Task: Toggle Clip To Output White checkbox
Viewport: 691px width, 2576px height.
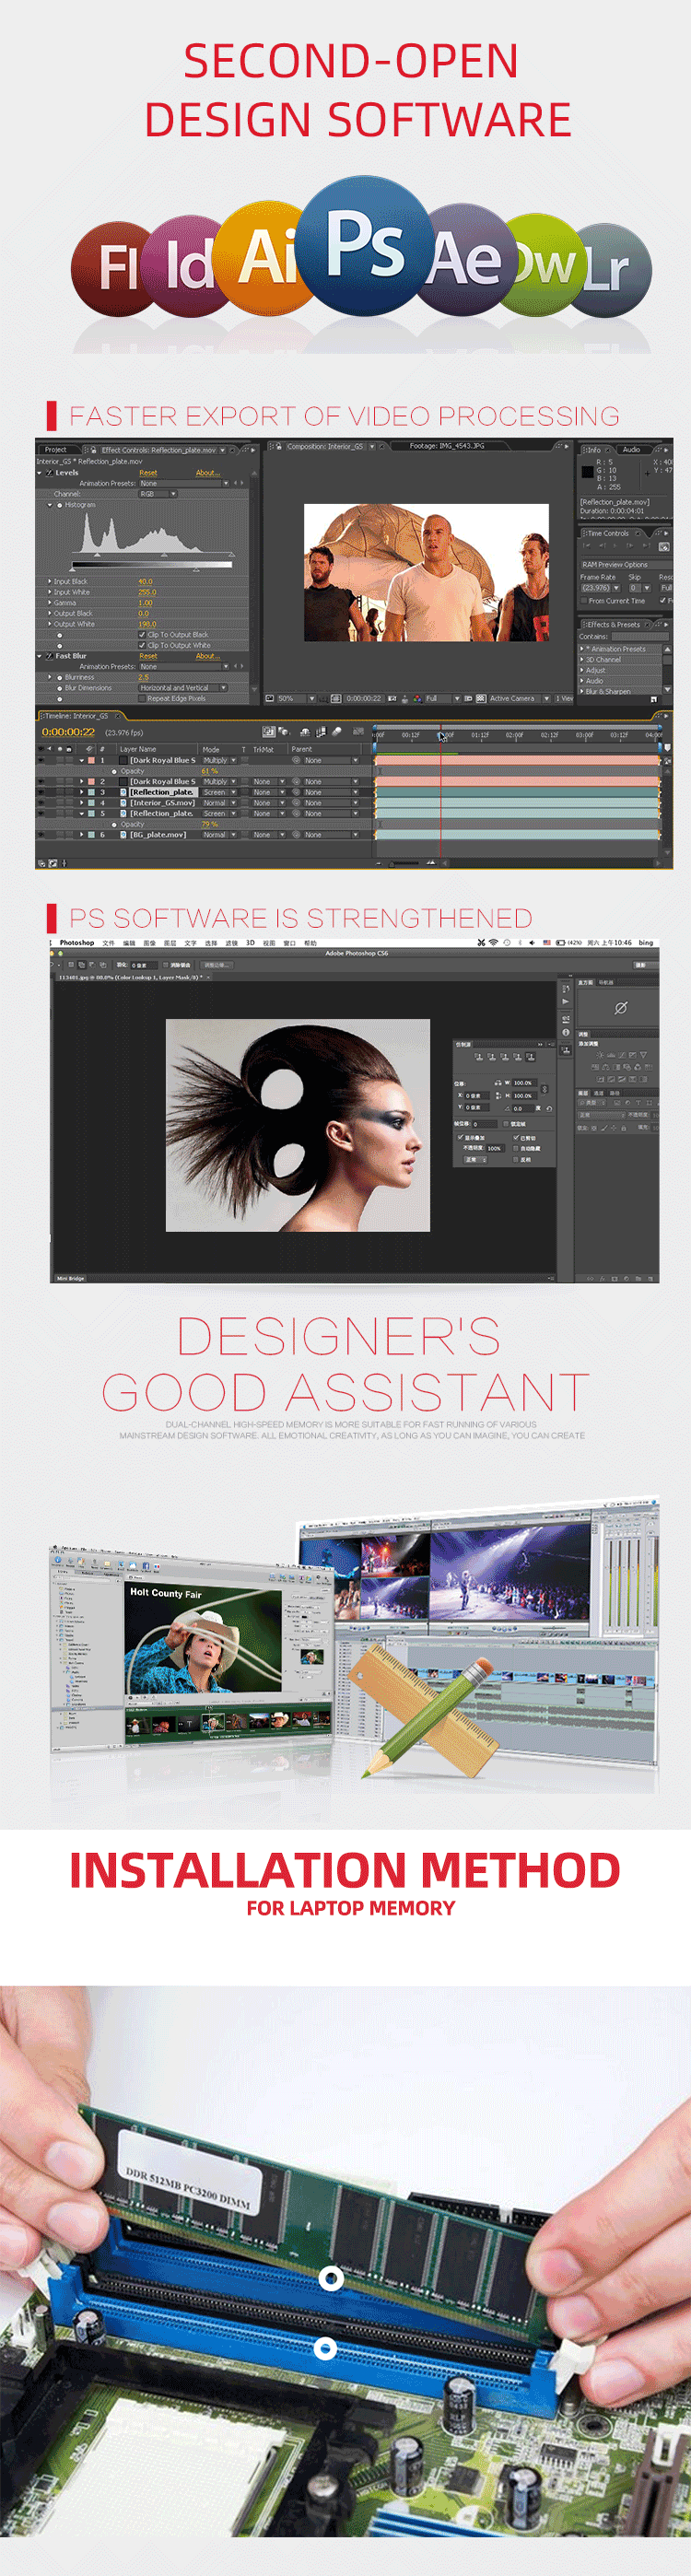Action: pyautogui.click(x=142, y=645)
